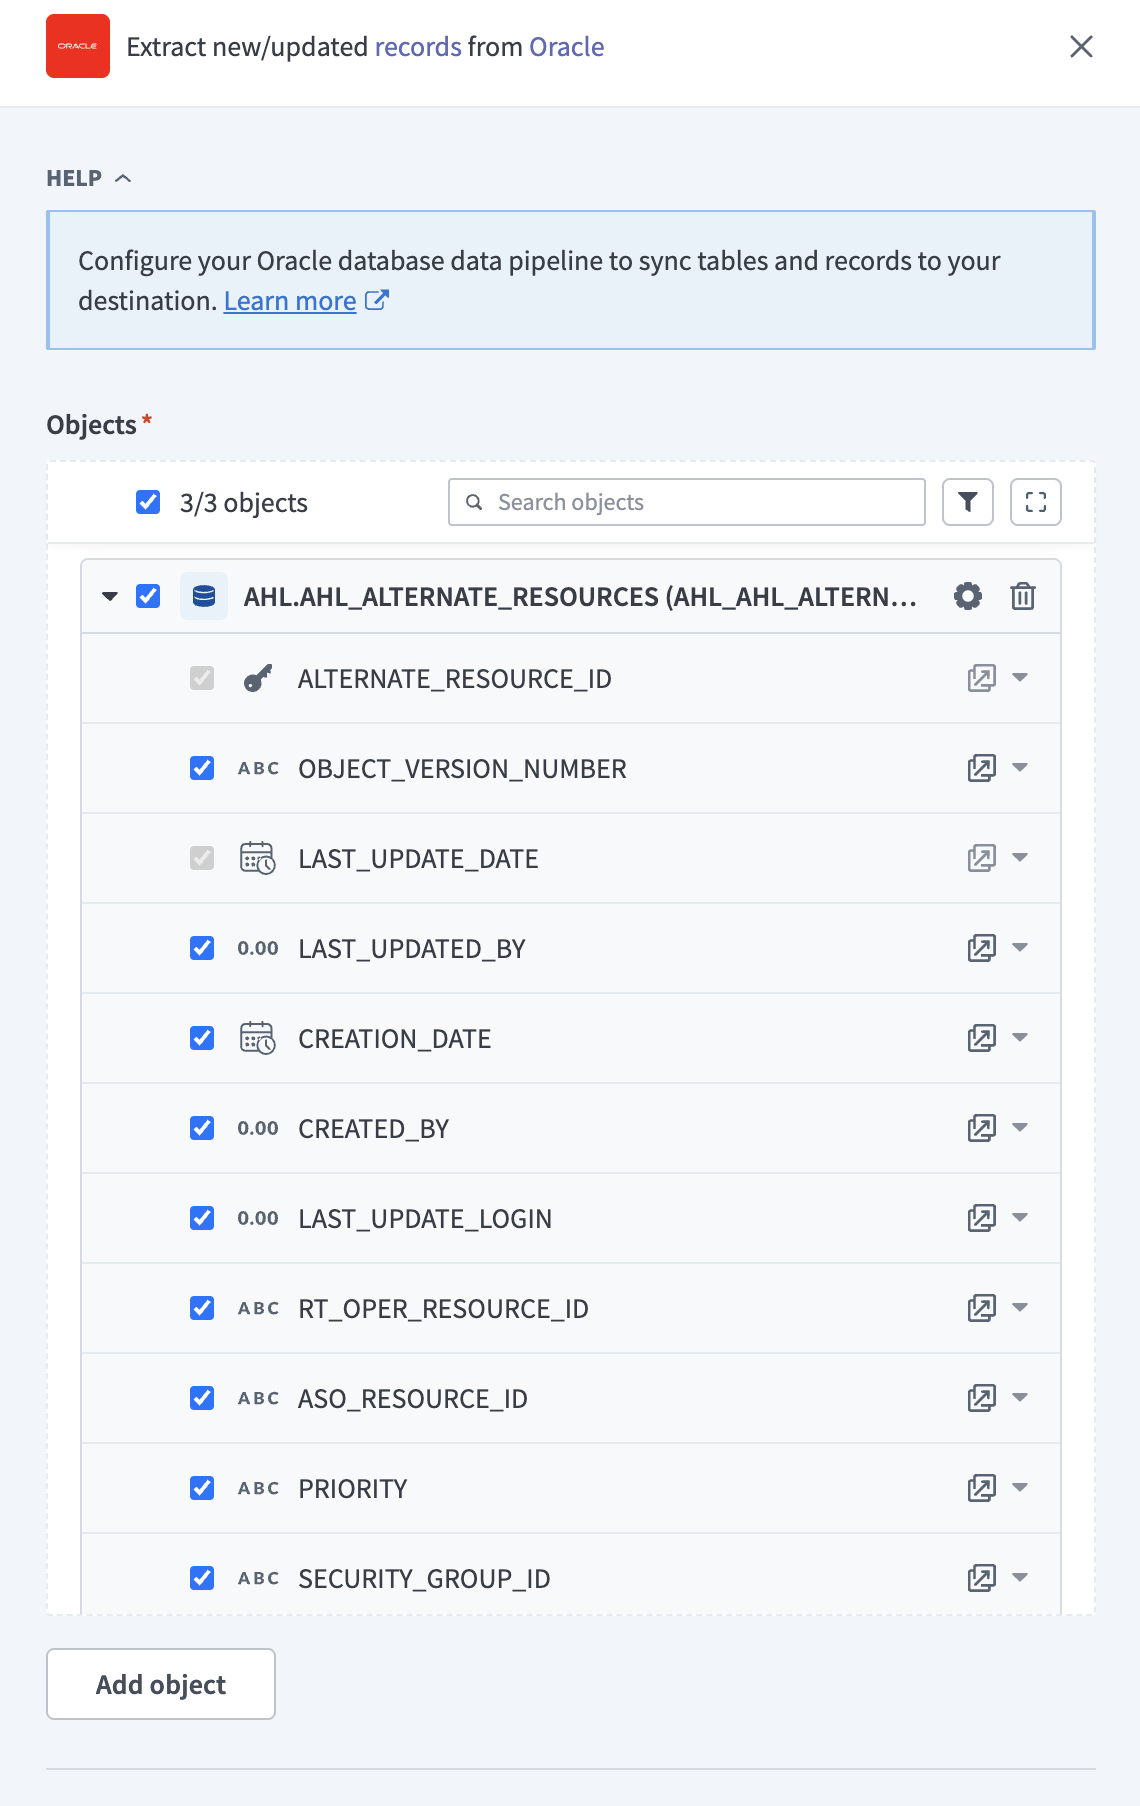Screen dimensions: 1140x1806
Task: Click the Oracle logo icon in the header
Action: click(78, 46)
